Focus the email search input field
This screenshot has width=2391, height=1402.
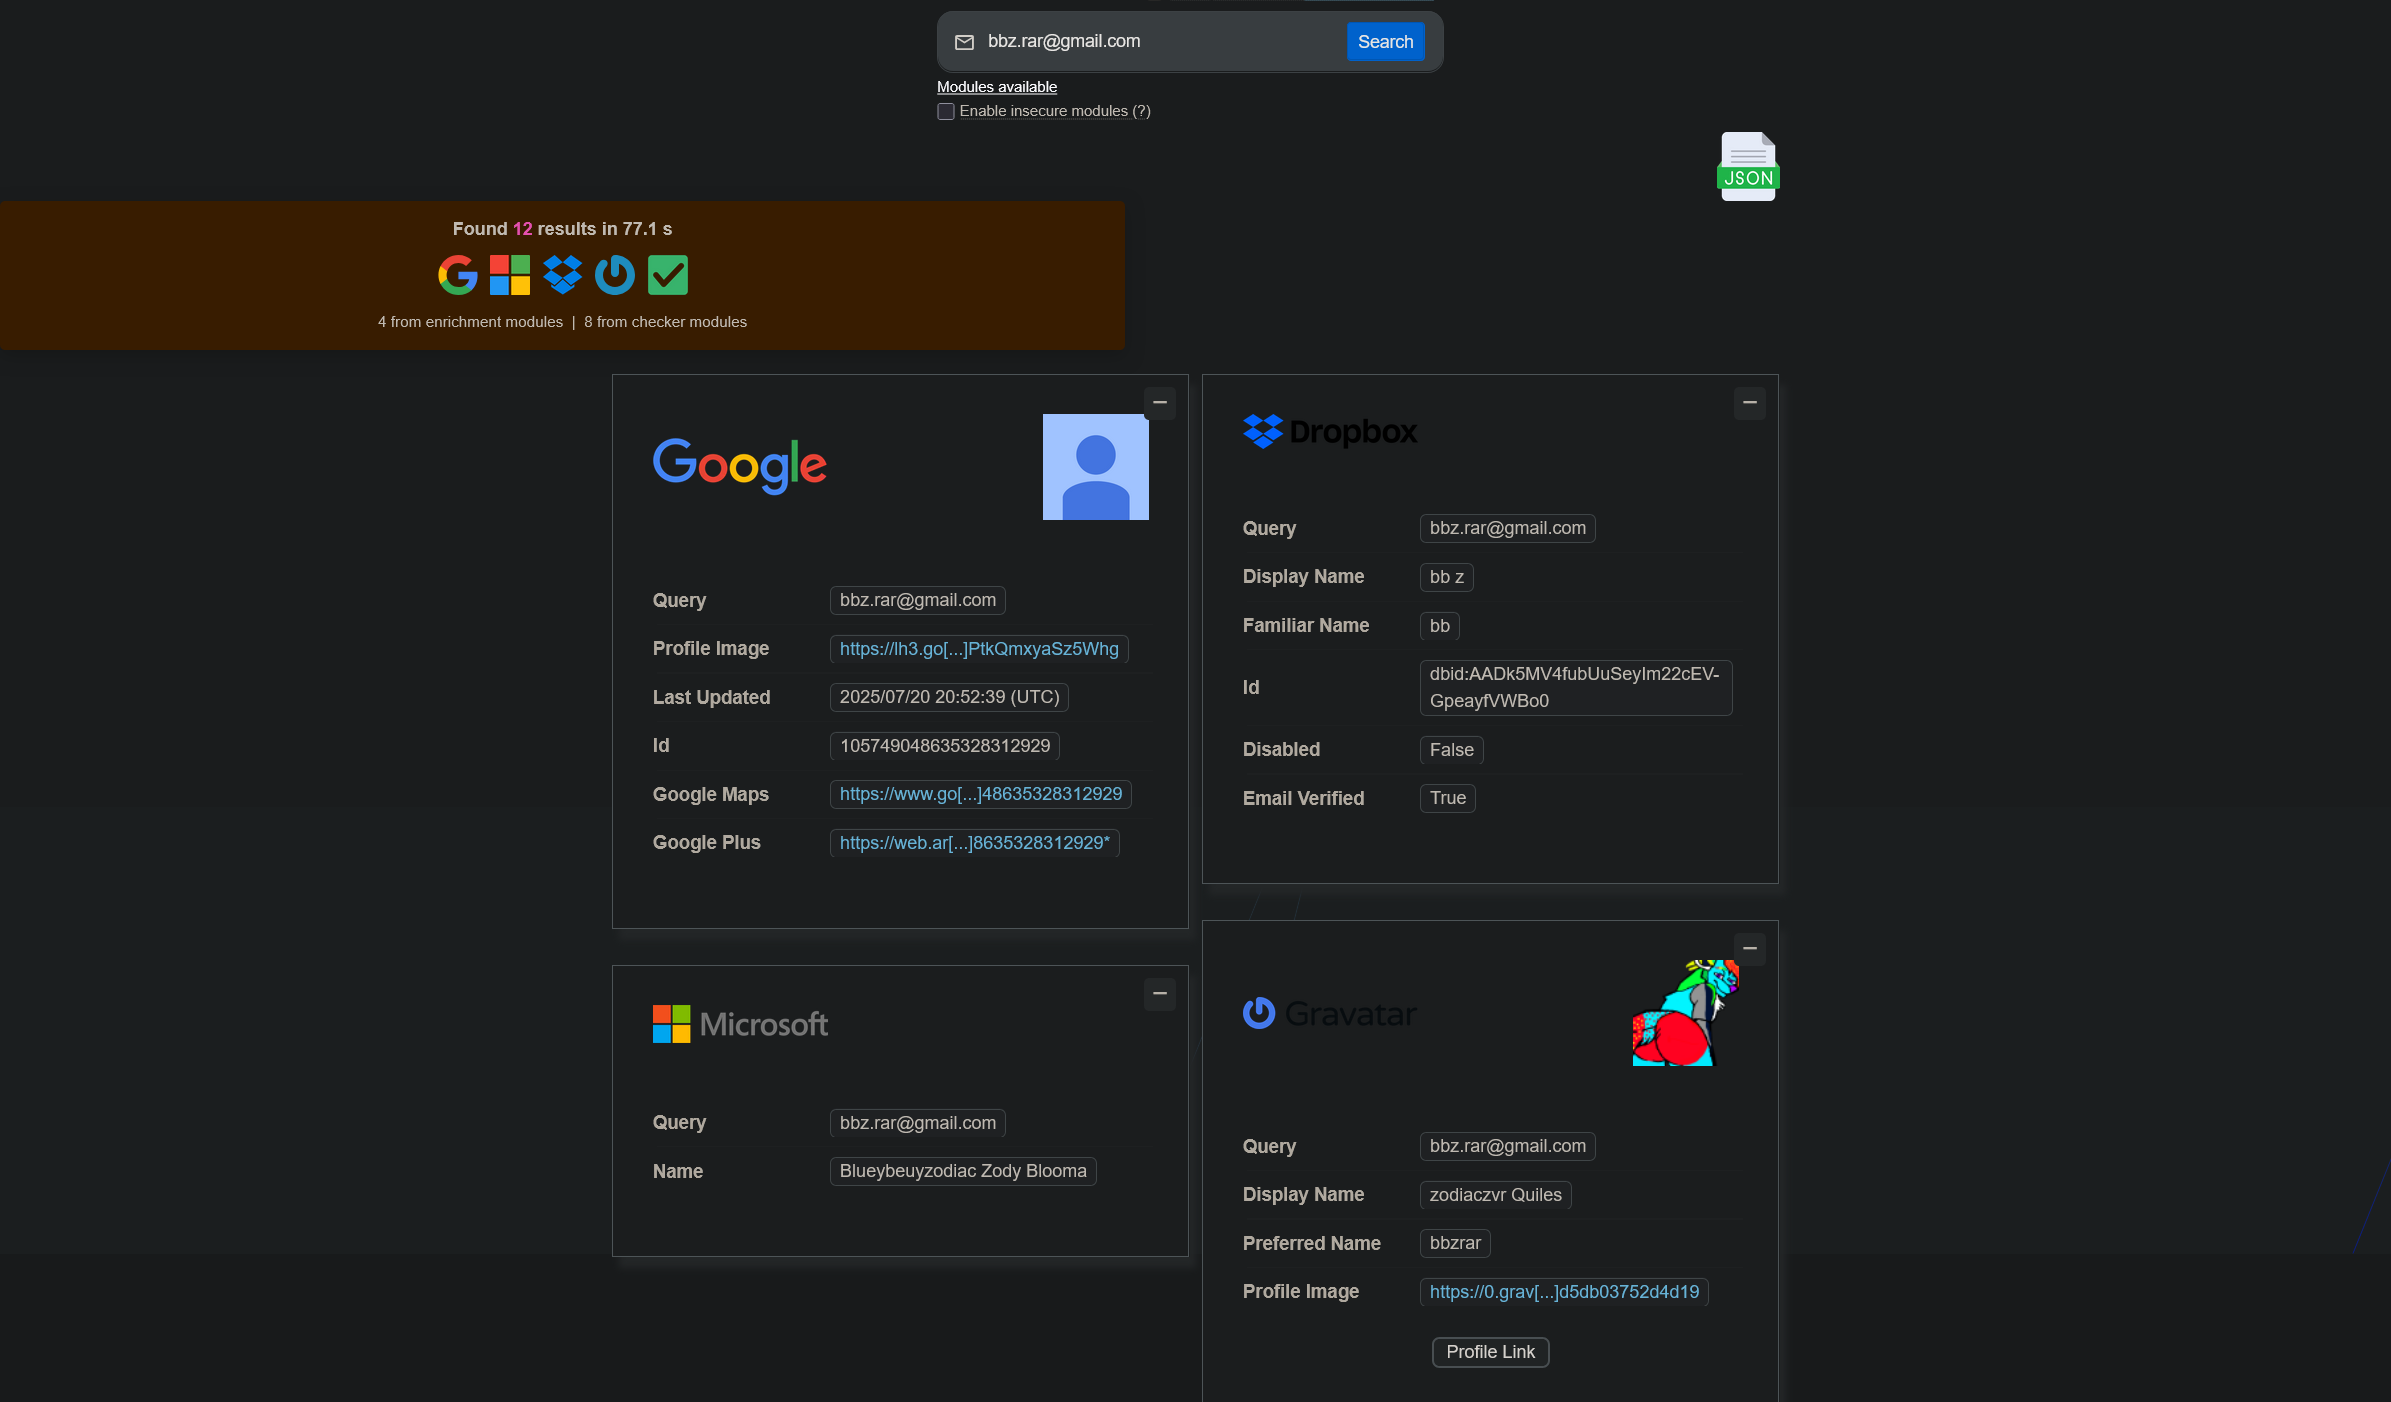pyautogui.click(x=1160, y=42)
